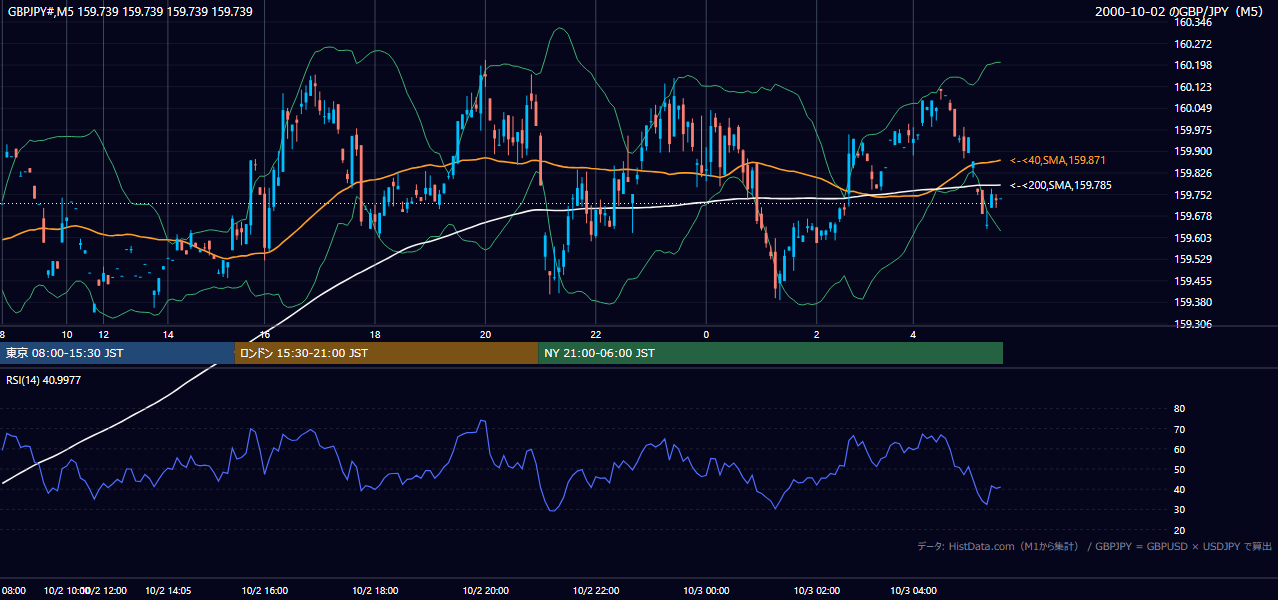The height and width of the screenshot is (600, 1278).
Task: Click price scale value 160.198
Action: point(1193,65)
